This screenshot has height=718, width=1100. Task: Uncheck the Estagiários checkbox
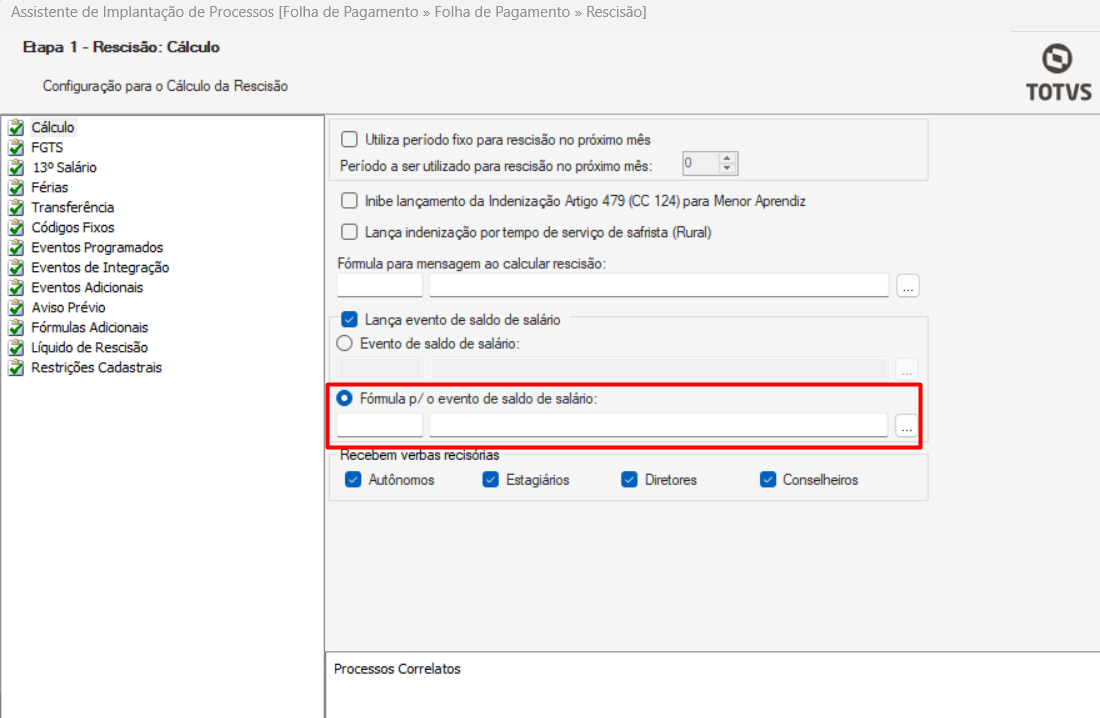[490, 479]
